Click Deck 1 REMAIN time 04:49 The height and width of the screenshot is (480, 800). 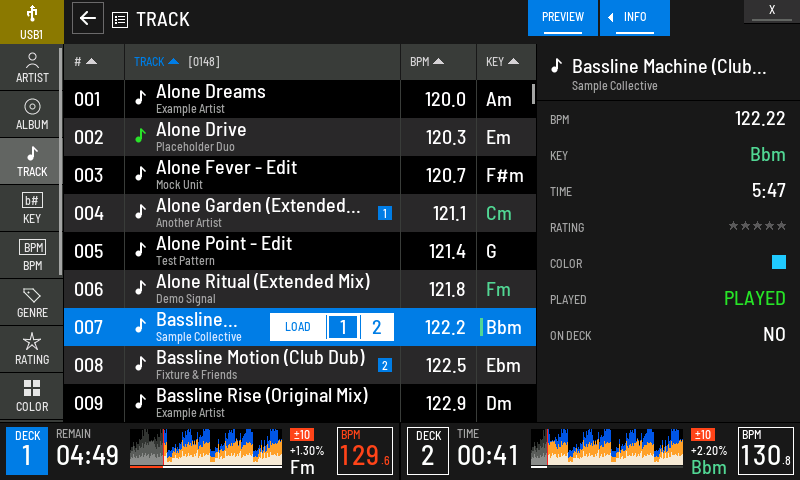pos(87,455)
